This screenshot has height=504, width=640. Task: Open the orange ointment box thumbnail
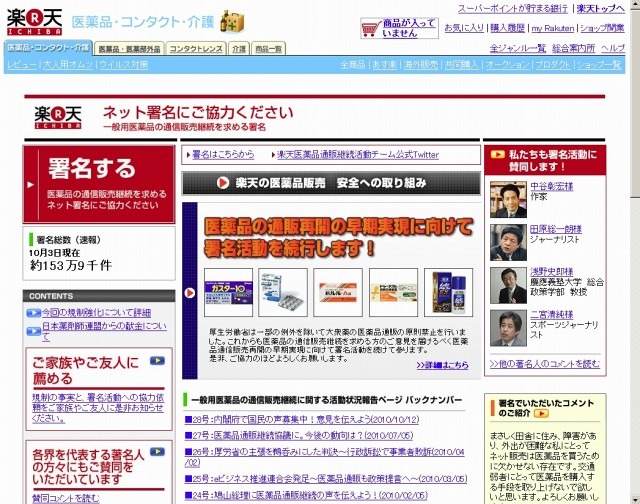(x=393, y=292)
